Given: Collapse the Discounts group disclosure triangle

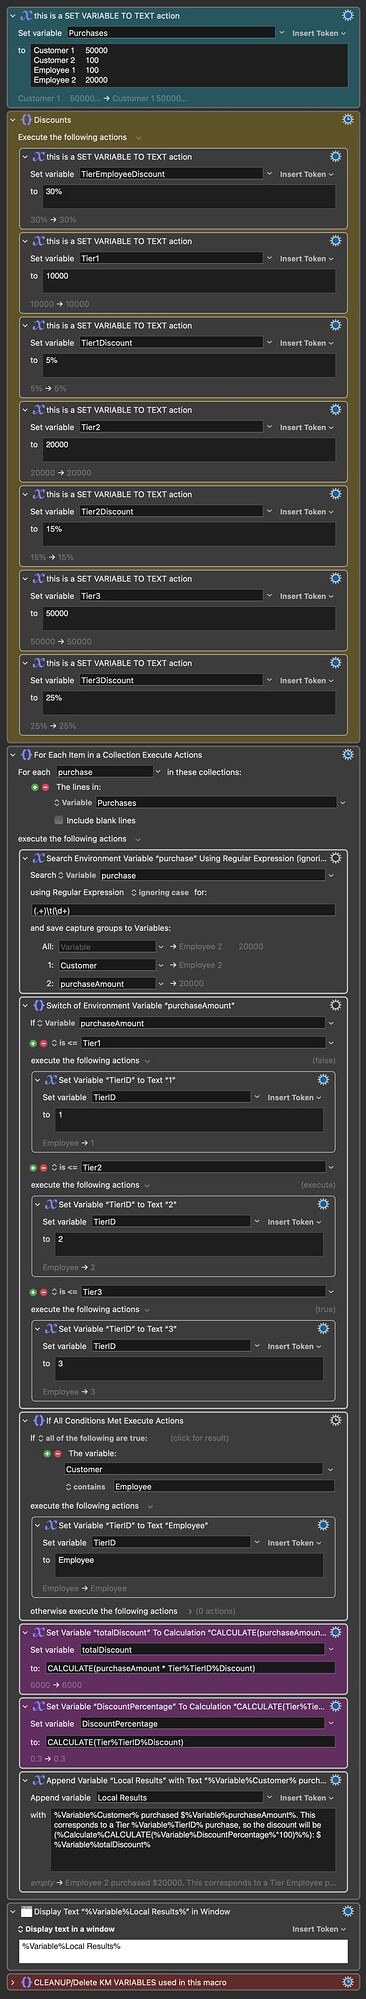Looking at the screenshot, I should point(12,120).
